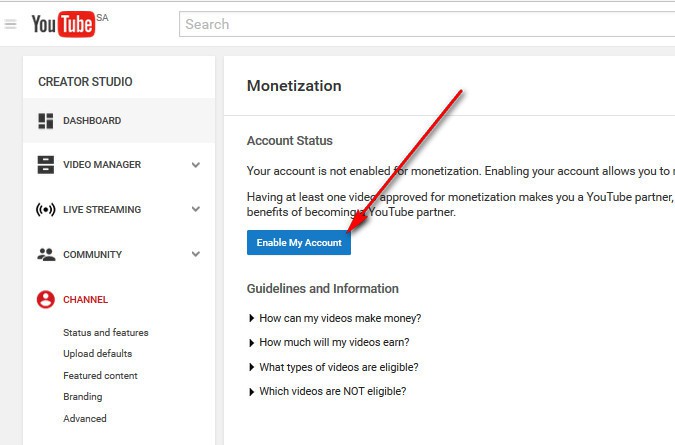
Task: Open the Dashboard menu item
Action: pyautogui.click(x=119, y=121)
